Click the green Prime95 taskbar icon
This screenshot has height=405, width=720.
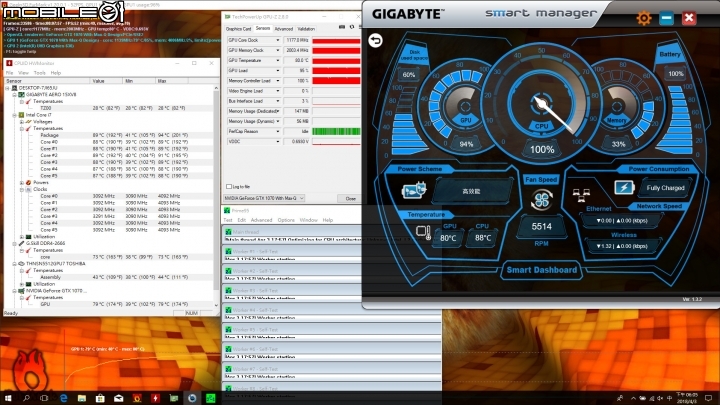click(x=210, y=398)
